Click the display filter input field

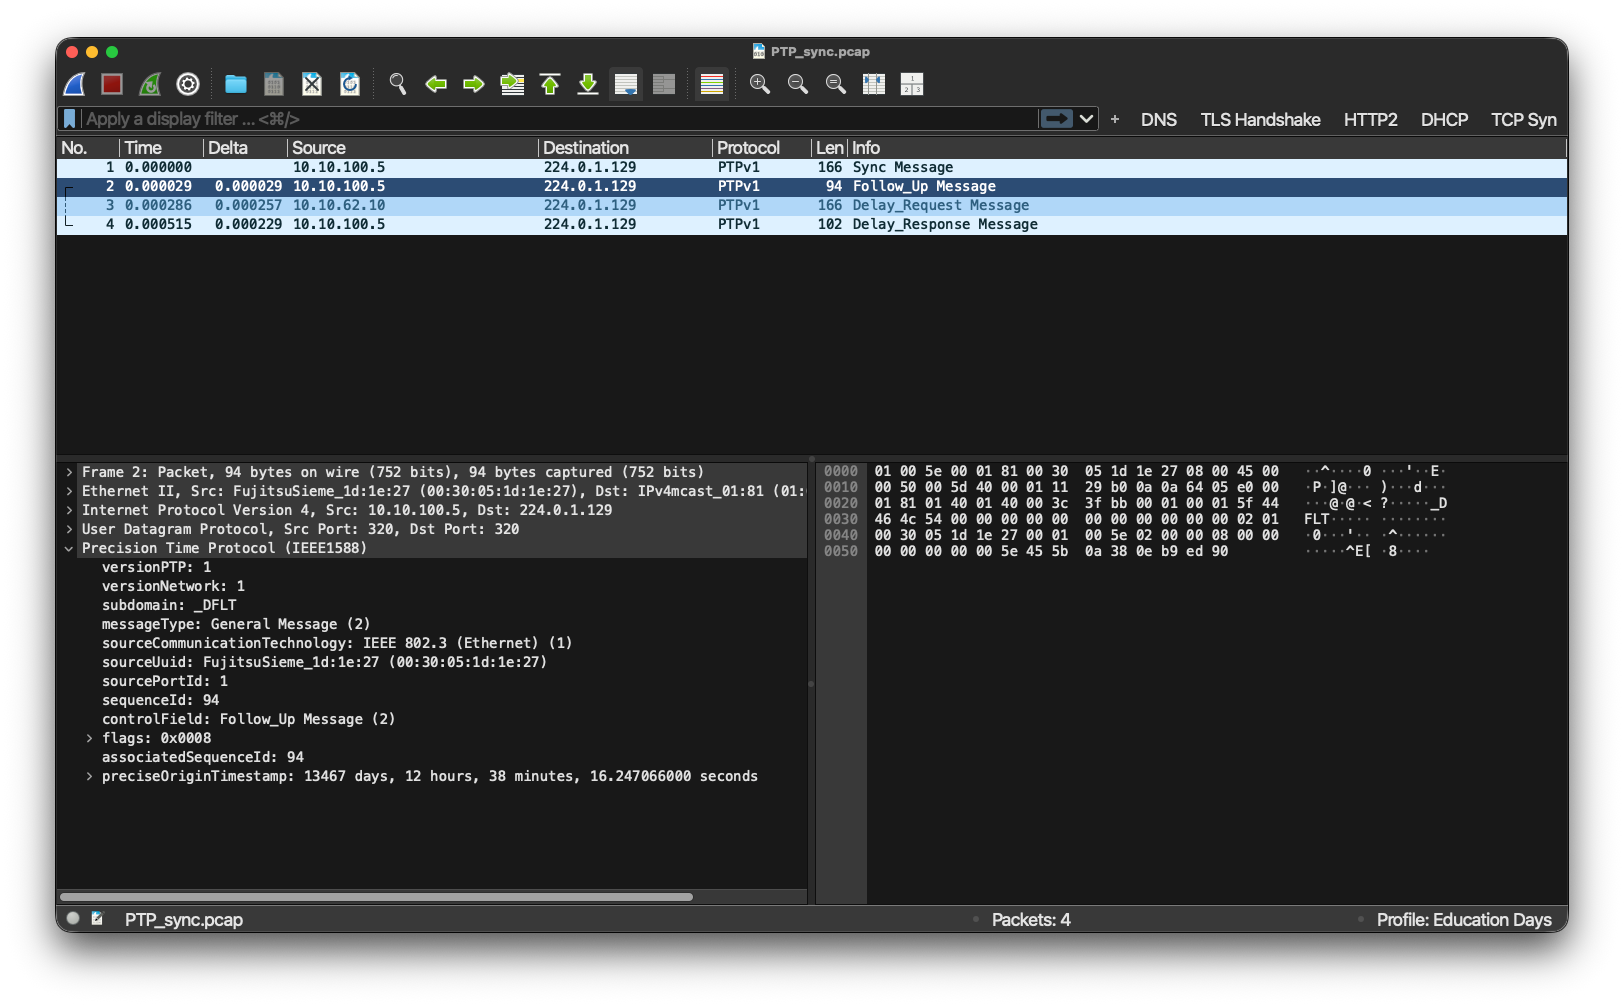(x=558, y=119)
